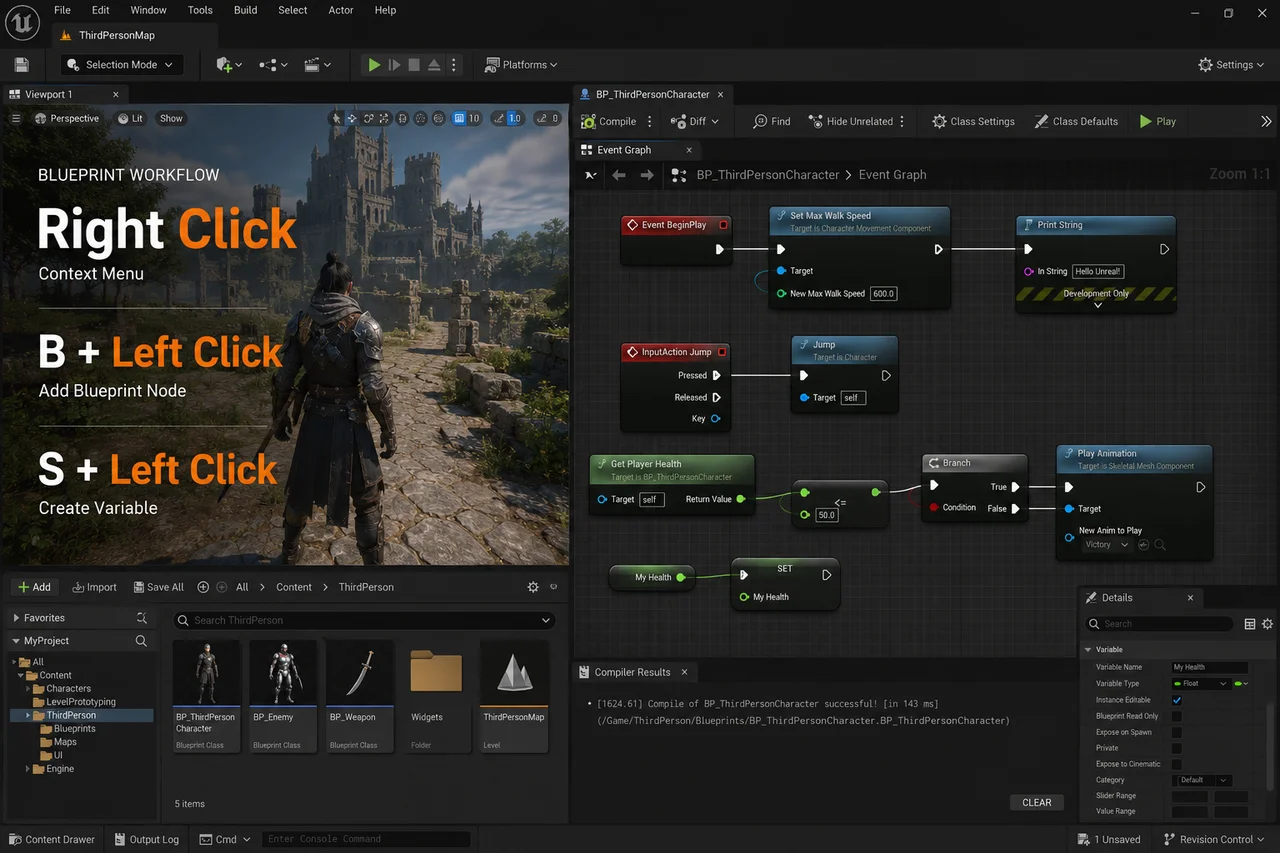
Task: Open the Actor menu
Action: 341,10
